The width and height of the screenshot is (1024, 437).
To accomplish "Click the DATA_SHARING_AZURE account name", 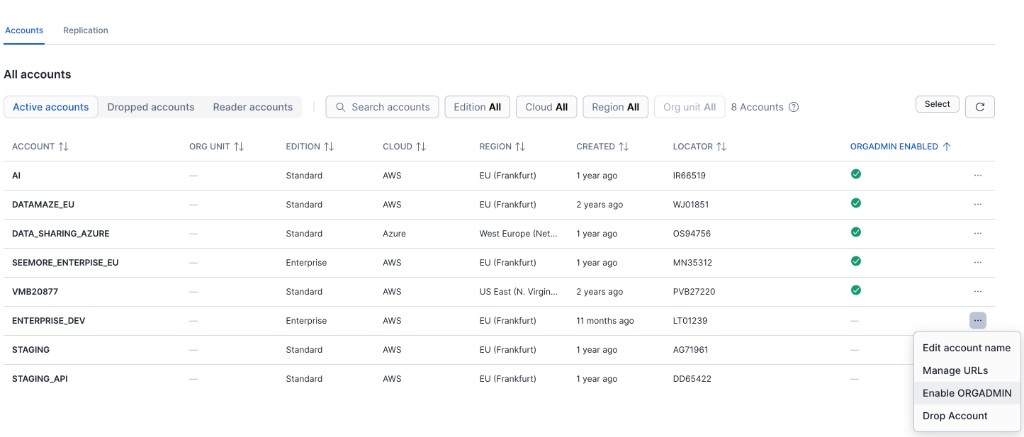I will click(x=61, y=233).
